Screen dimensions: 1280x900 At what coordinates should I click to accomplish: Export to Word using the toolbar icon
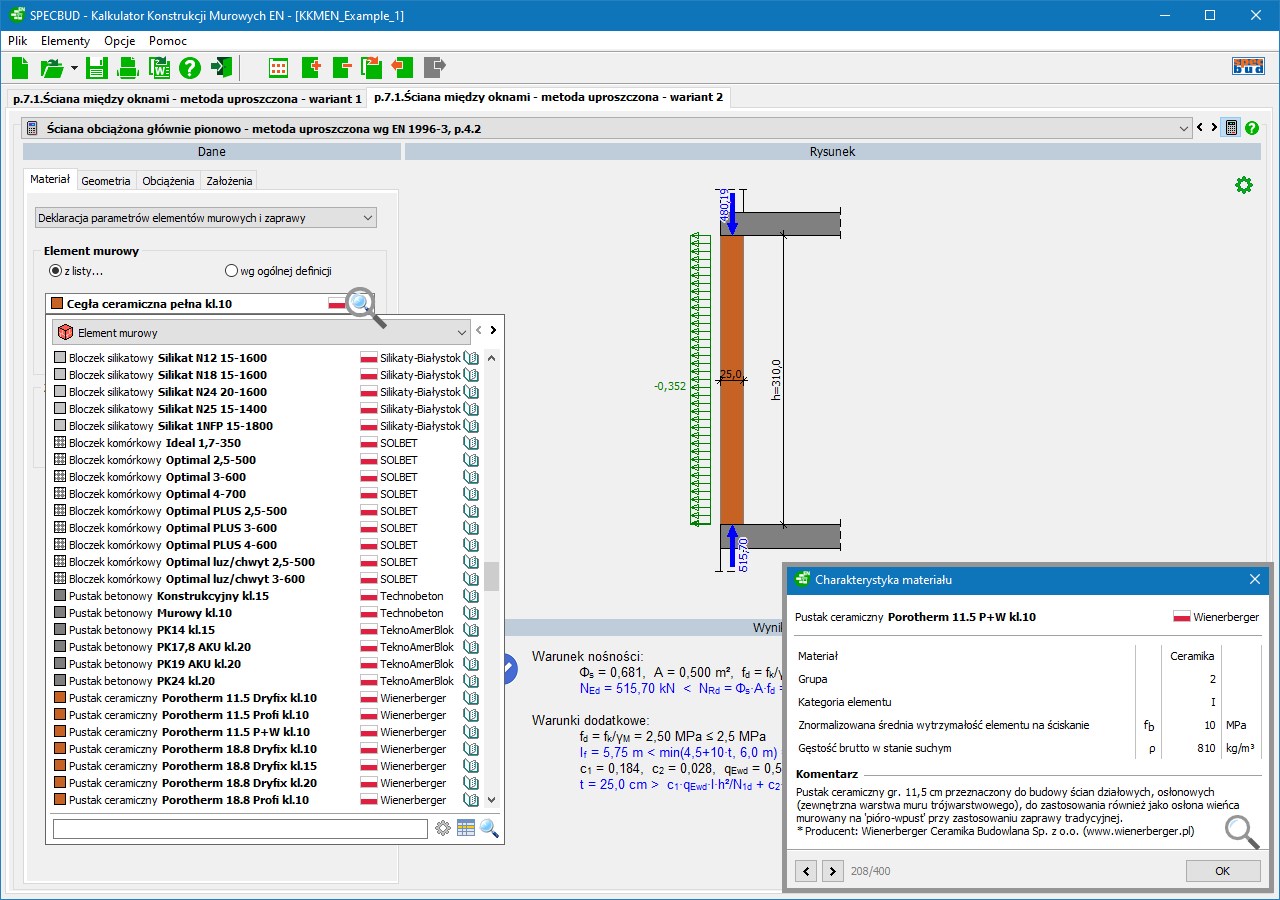[x=159, y=68]
